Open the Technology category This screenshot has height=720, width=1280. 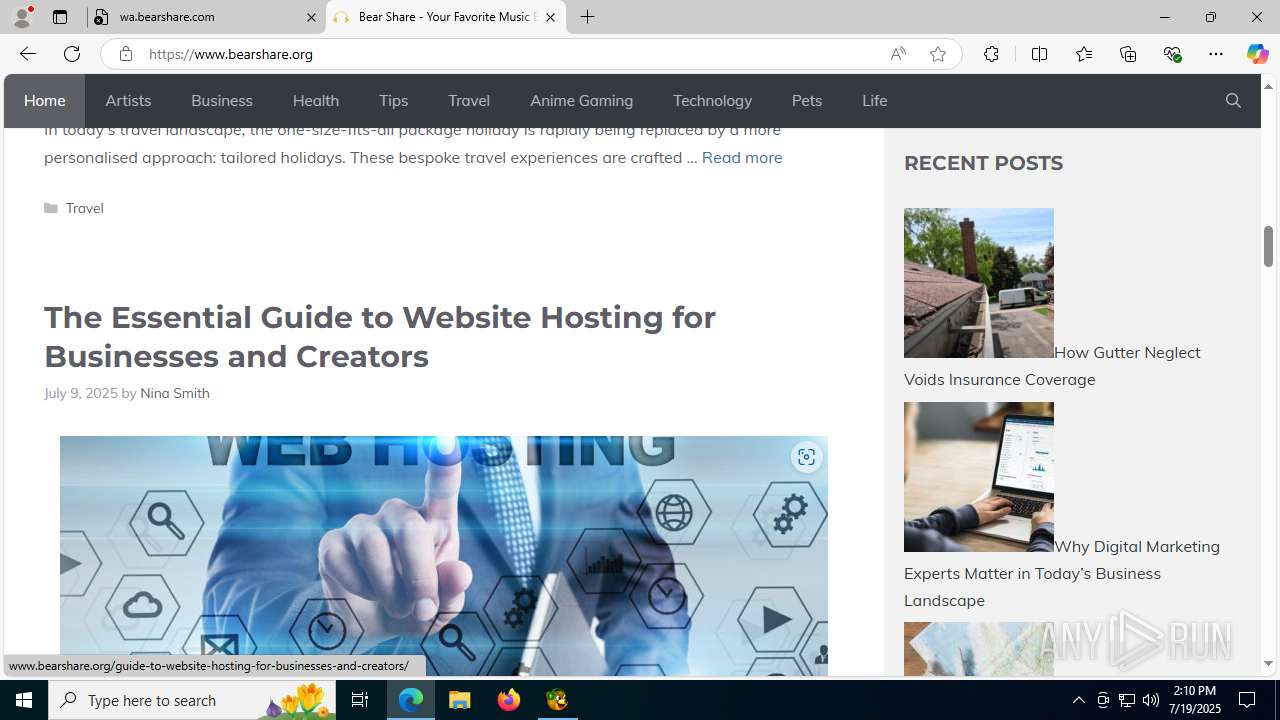[x=712, y=101]
